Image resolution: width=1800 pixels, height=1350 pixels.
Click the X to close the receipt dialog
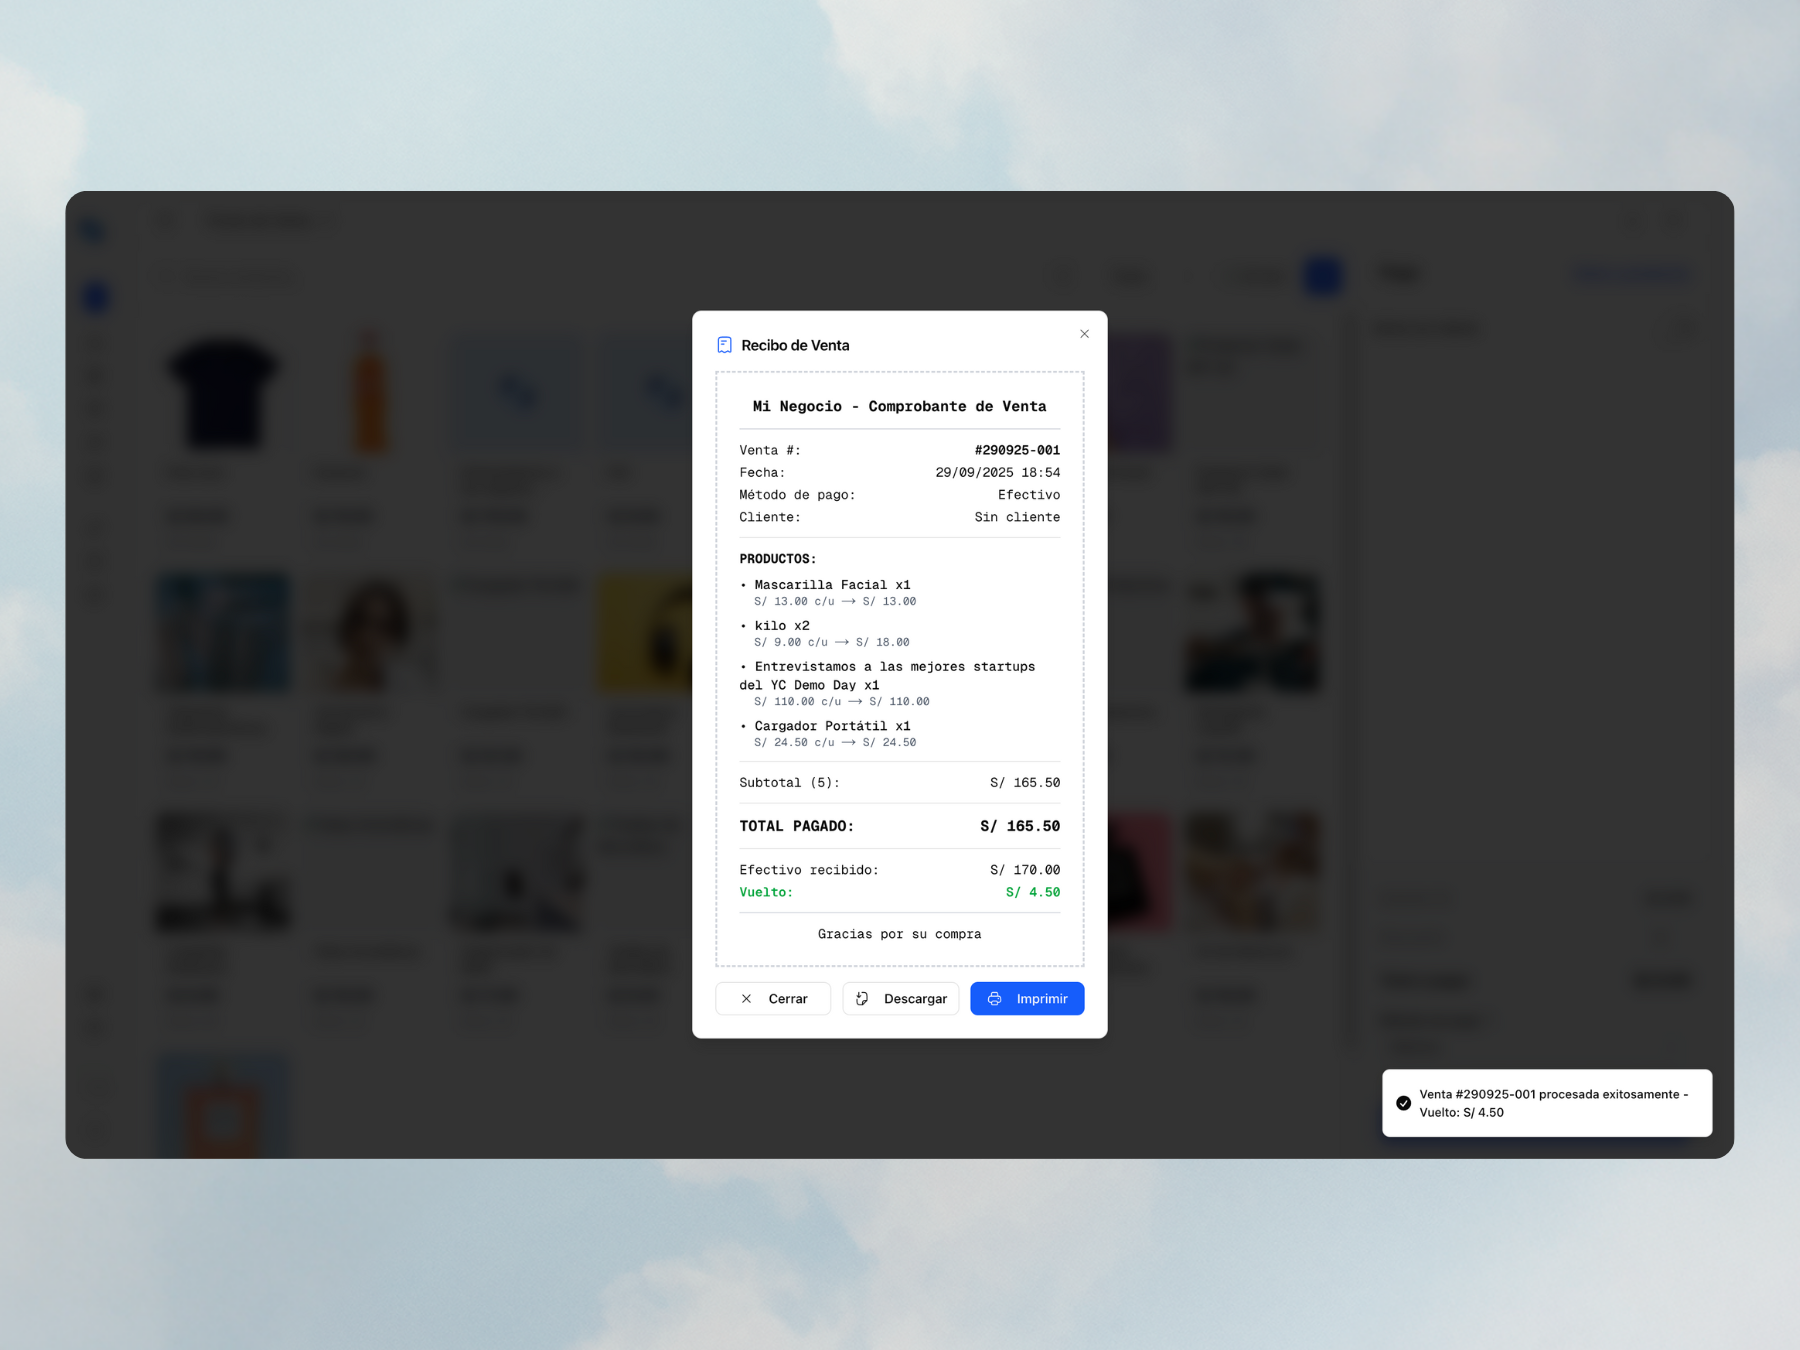(x=1084, y=334)
